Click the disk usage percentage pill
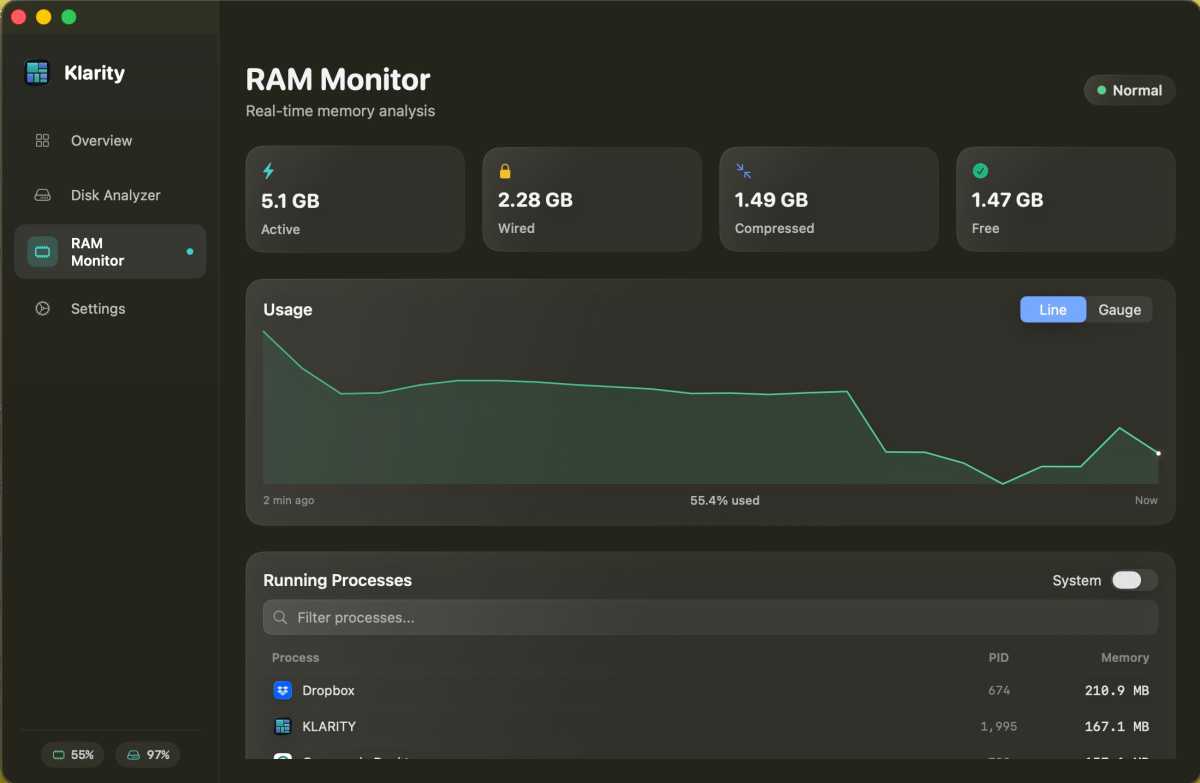The height and width of the screenshot is (783, 1200). click(147, 755)
